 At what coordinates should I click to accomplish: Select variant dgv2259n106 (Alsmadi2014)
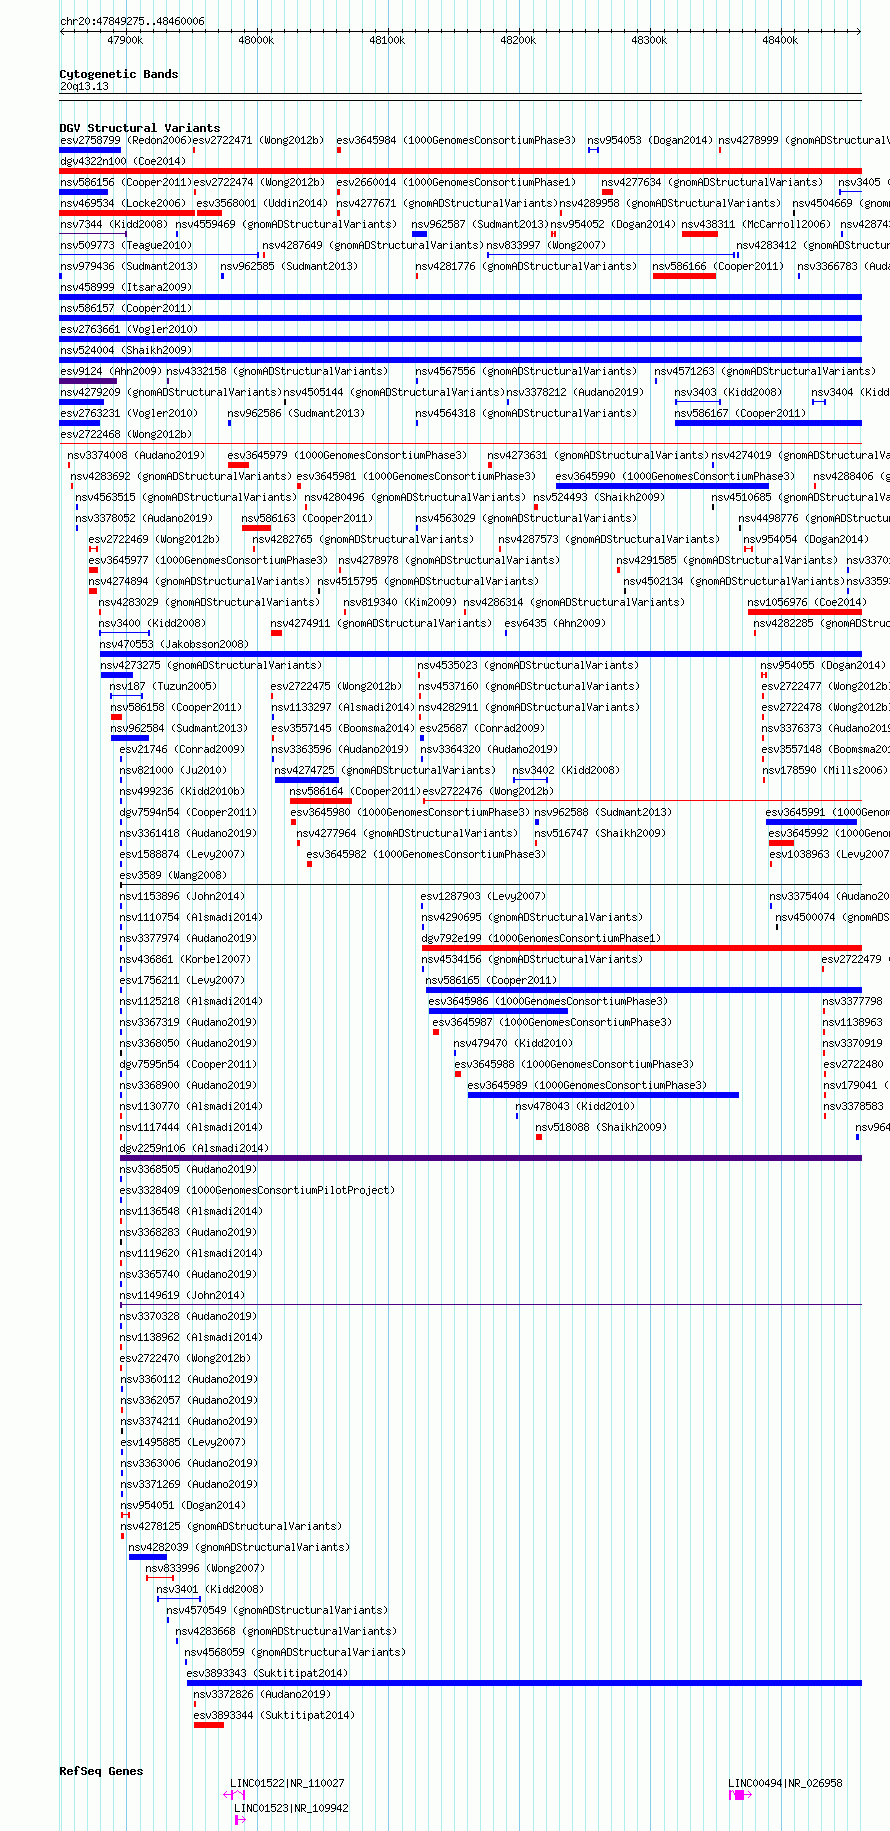[195, 1148]
